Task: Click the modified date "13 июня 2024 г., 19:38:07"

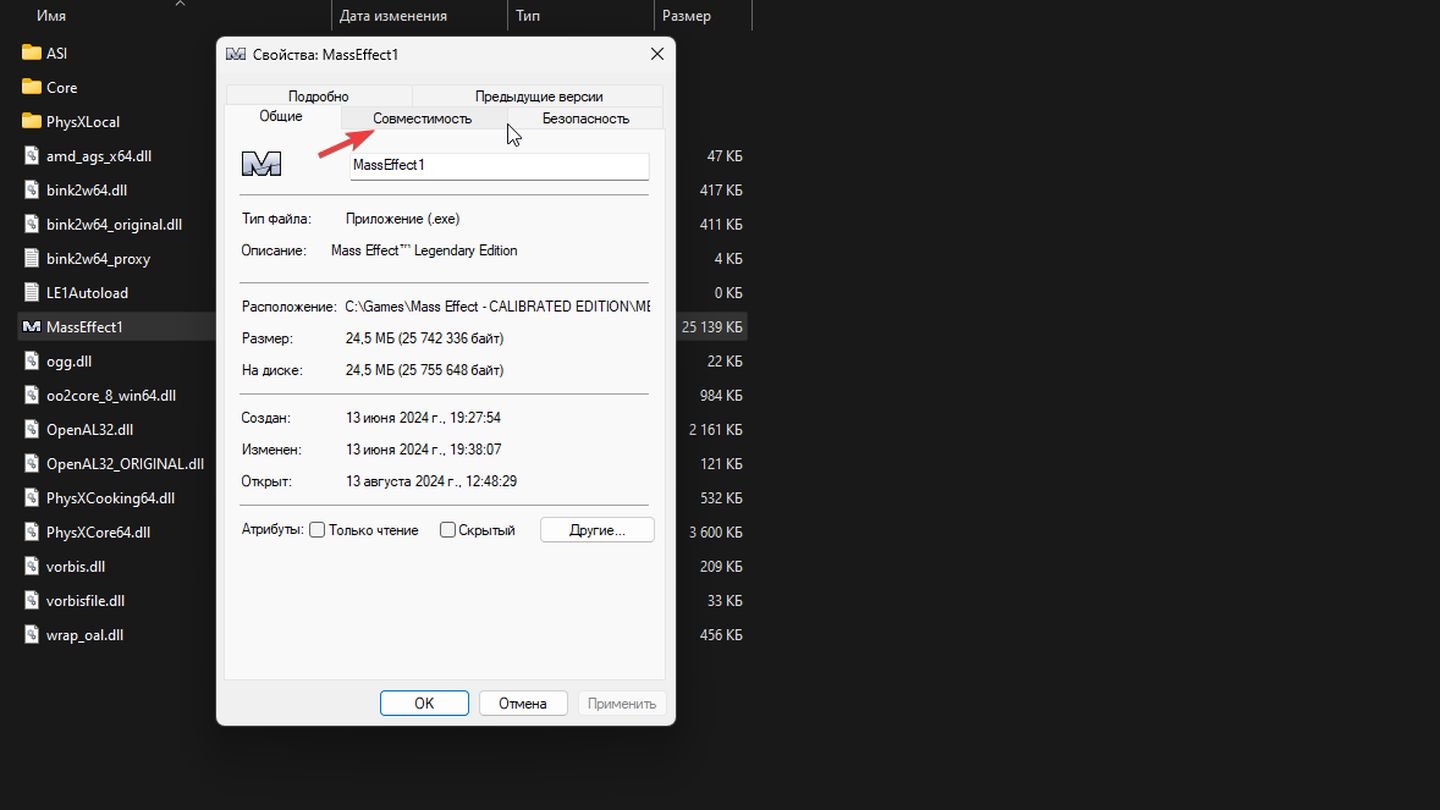Action: [423, 449]
